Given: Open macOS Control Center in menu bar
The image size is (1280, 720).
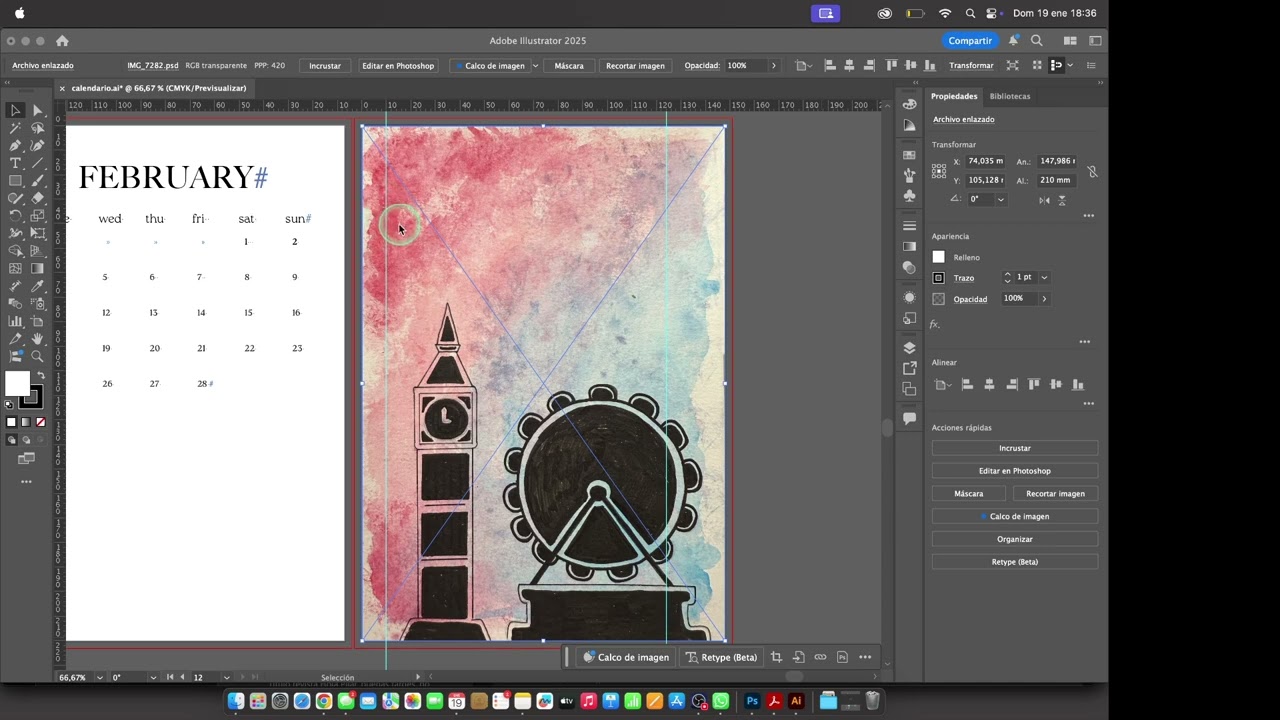Looking at the screenshot, I should point(992,13).
